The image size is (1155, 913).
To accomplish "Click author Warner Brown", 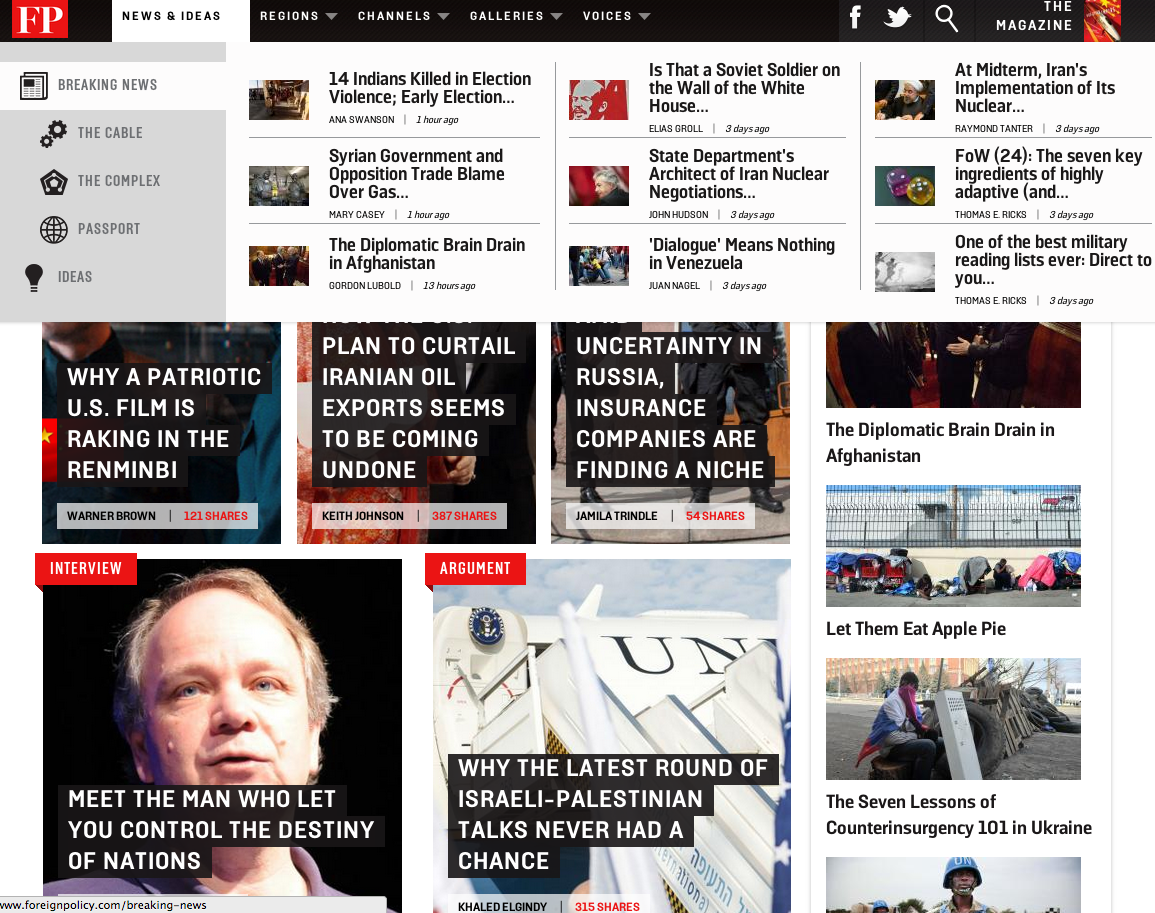I will [111, 516].
